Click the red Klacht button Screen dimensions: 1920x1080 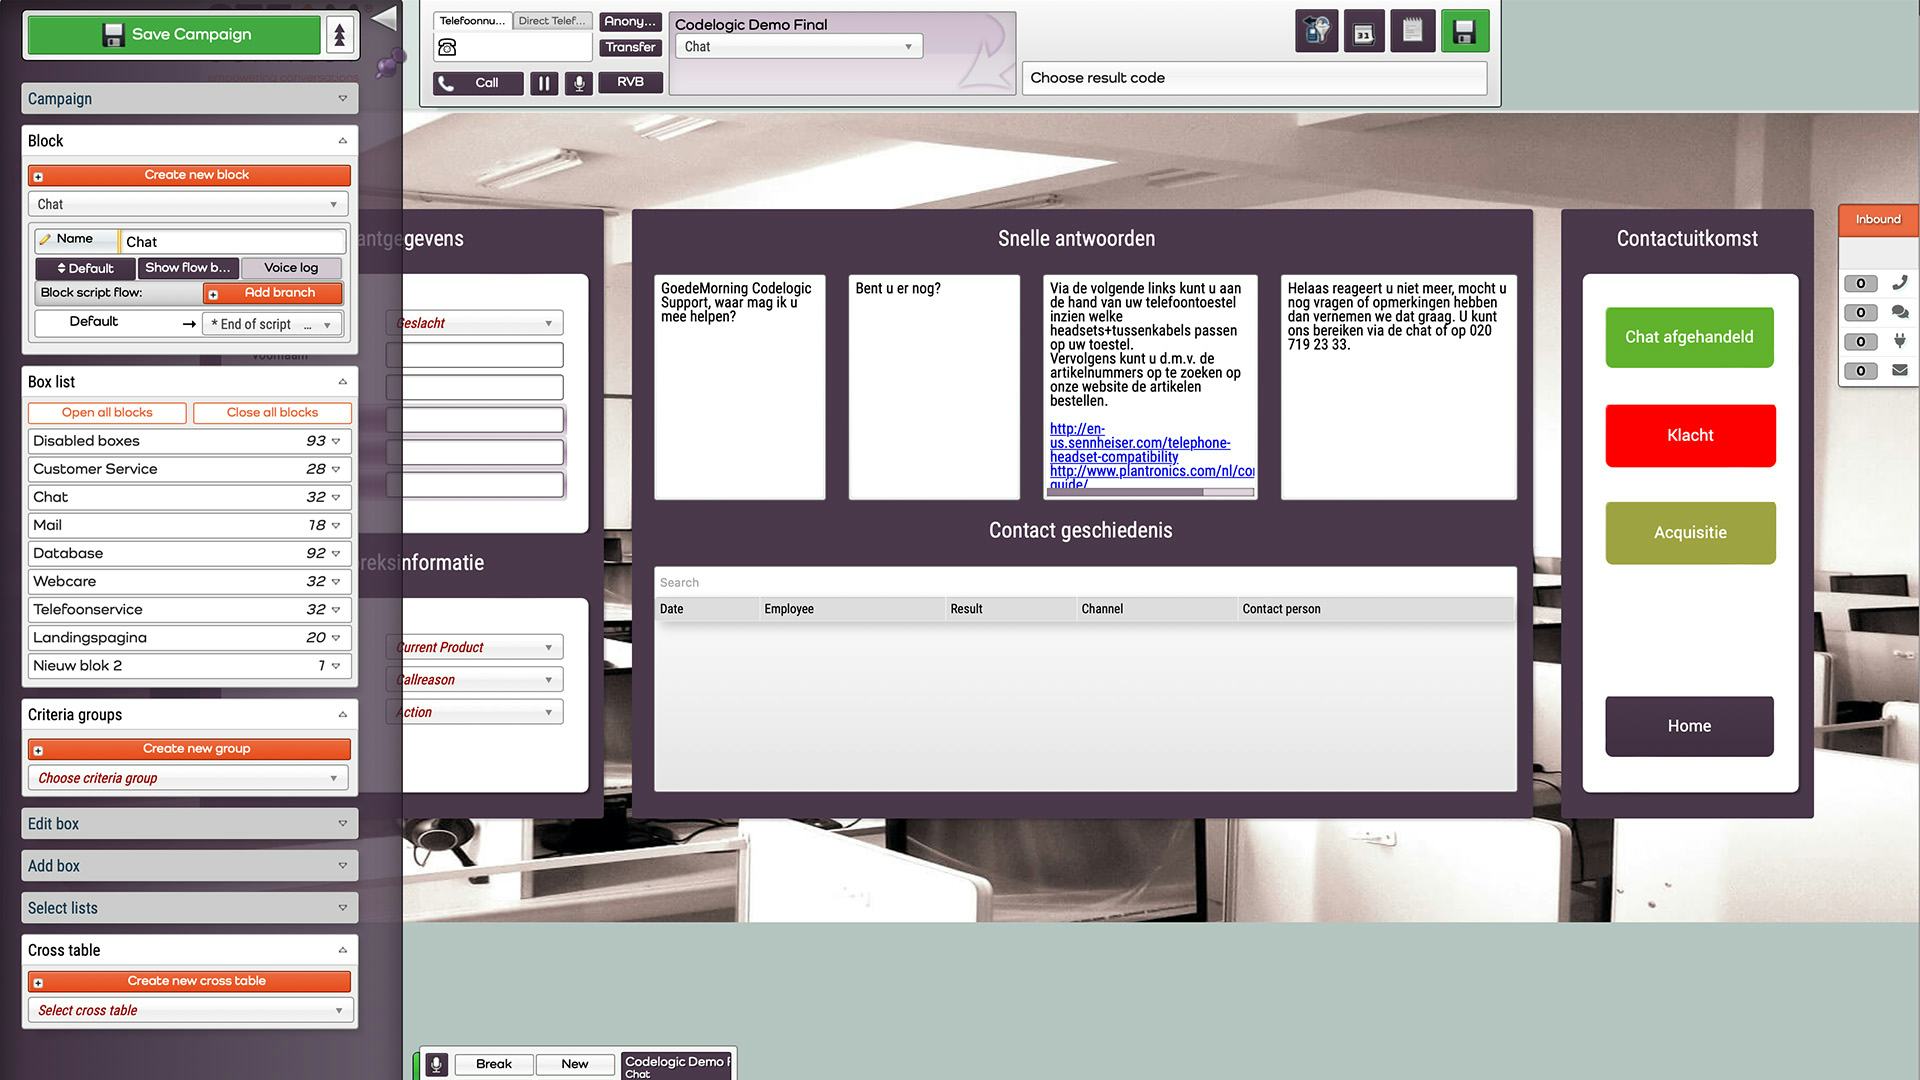tap(1690, 435)
